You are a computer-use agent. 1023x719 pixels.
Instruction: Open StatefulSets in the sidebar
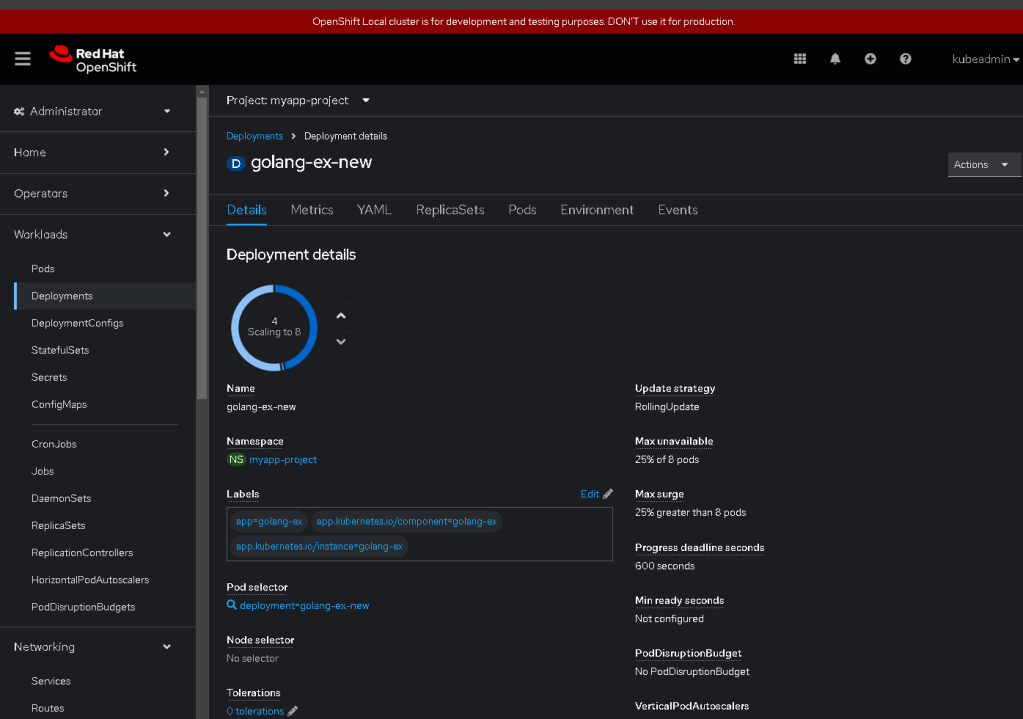[x=60, y=350]
